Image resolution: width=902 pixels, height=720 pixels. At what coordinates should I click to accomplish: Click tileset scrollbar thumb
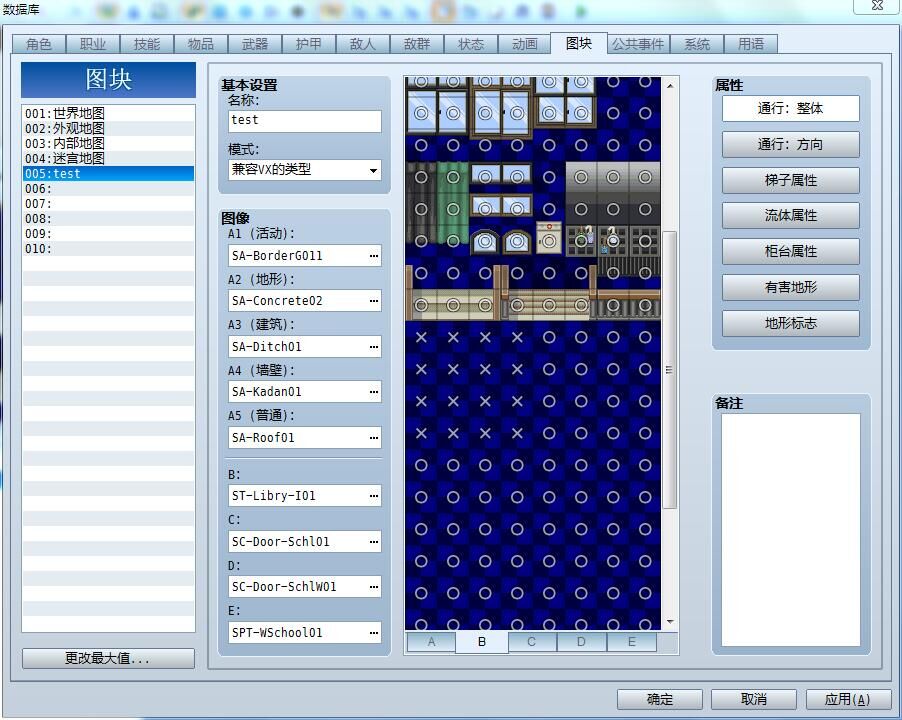[669, 370]
